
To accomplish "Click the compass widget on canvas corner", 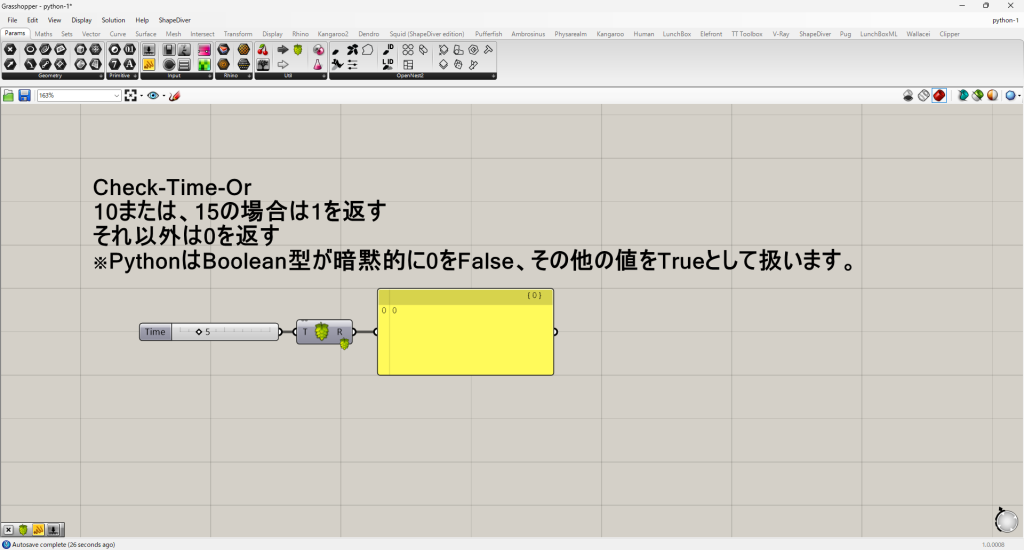I will coord(1005,520).
